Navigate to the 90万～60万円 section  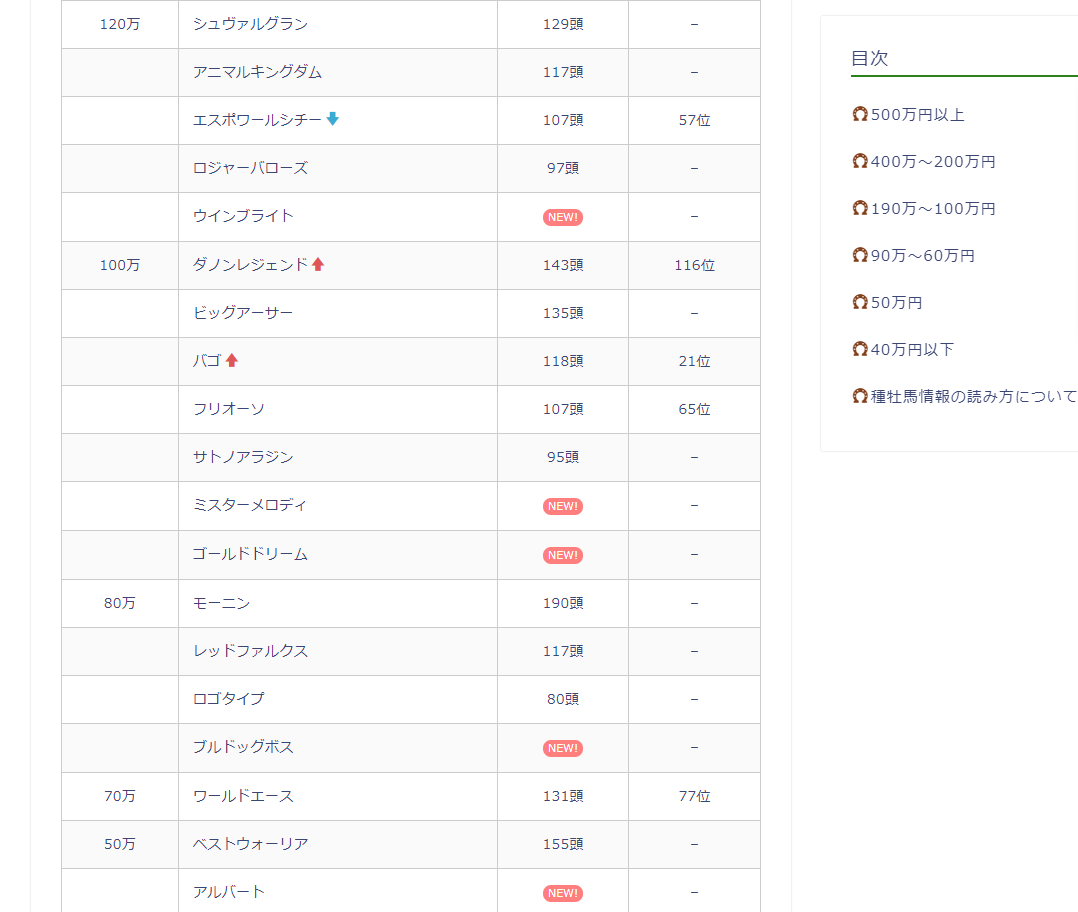click(922, 256)
